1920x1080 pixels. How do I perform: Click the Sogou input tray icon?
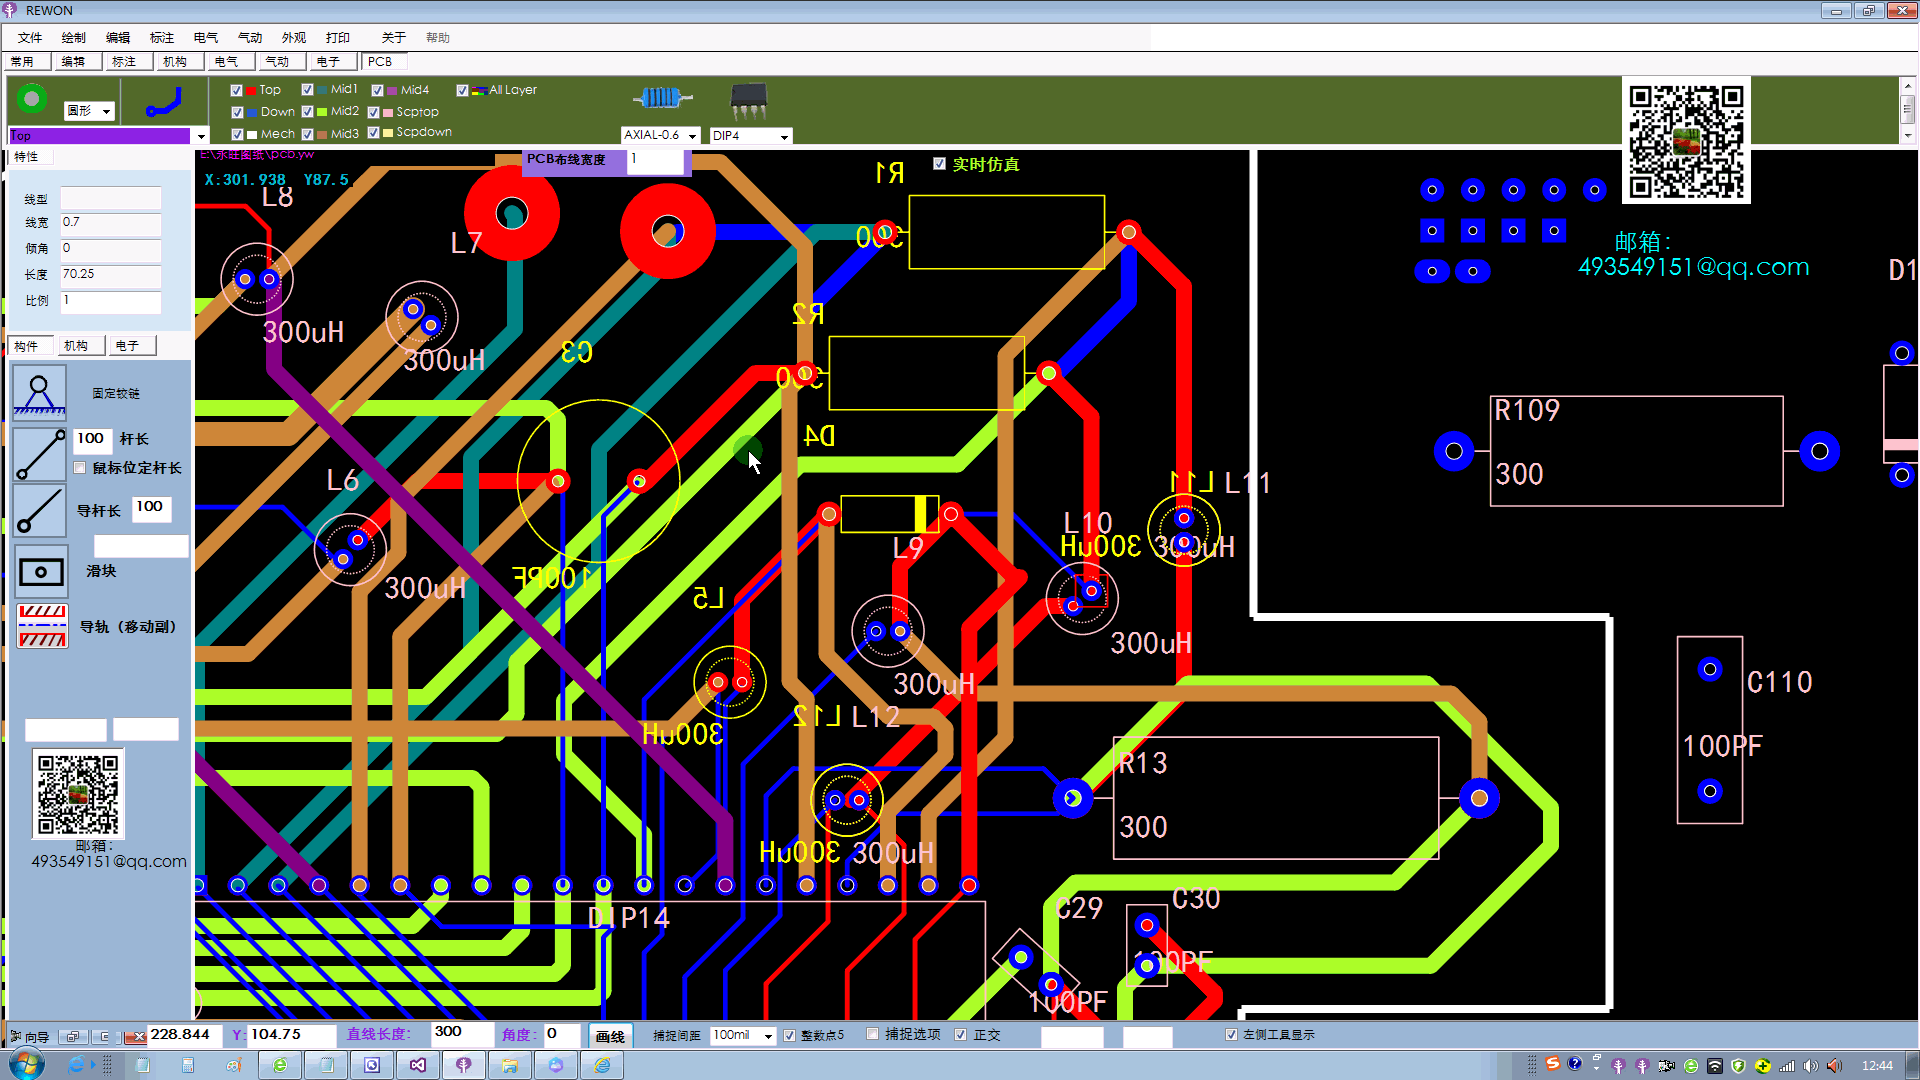click(x=1553, y=1064)
